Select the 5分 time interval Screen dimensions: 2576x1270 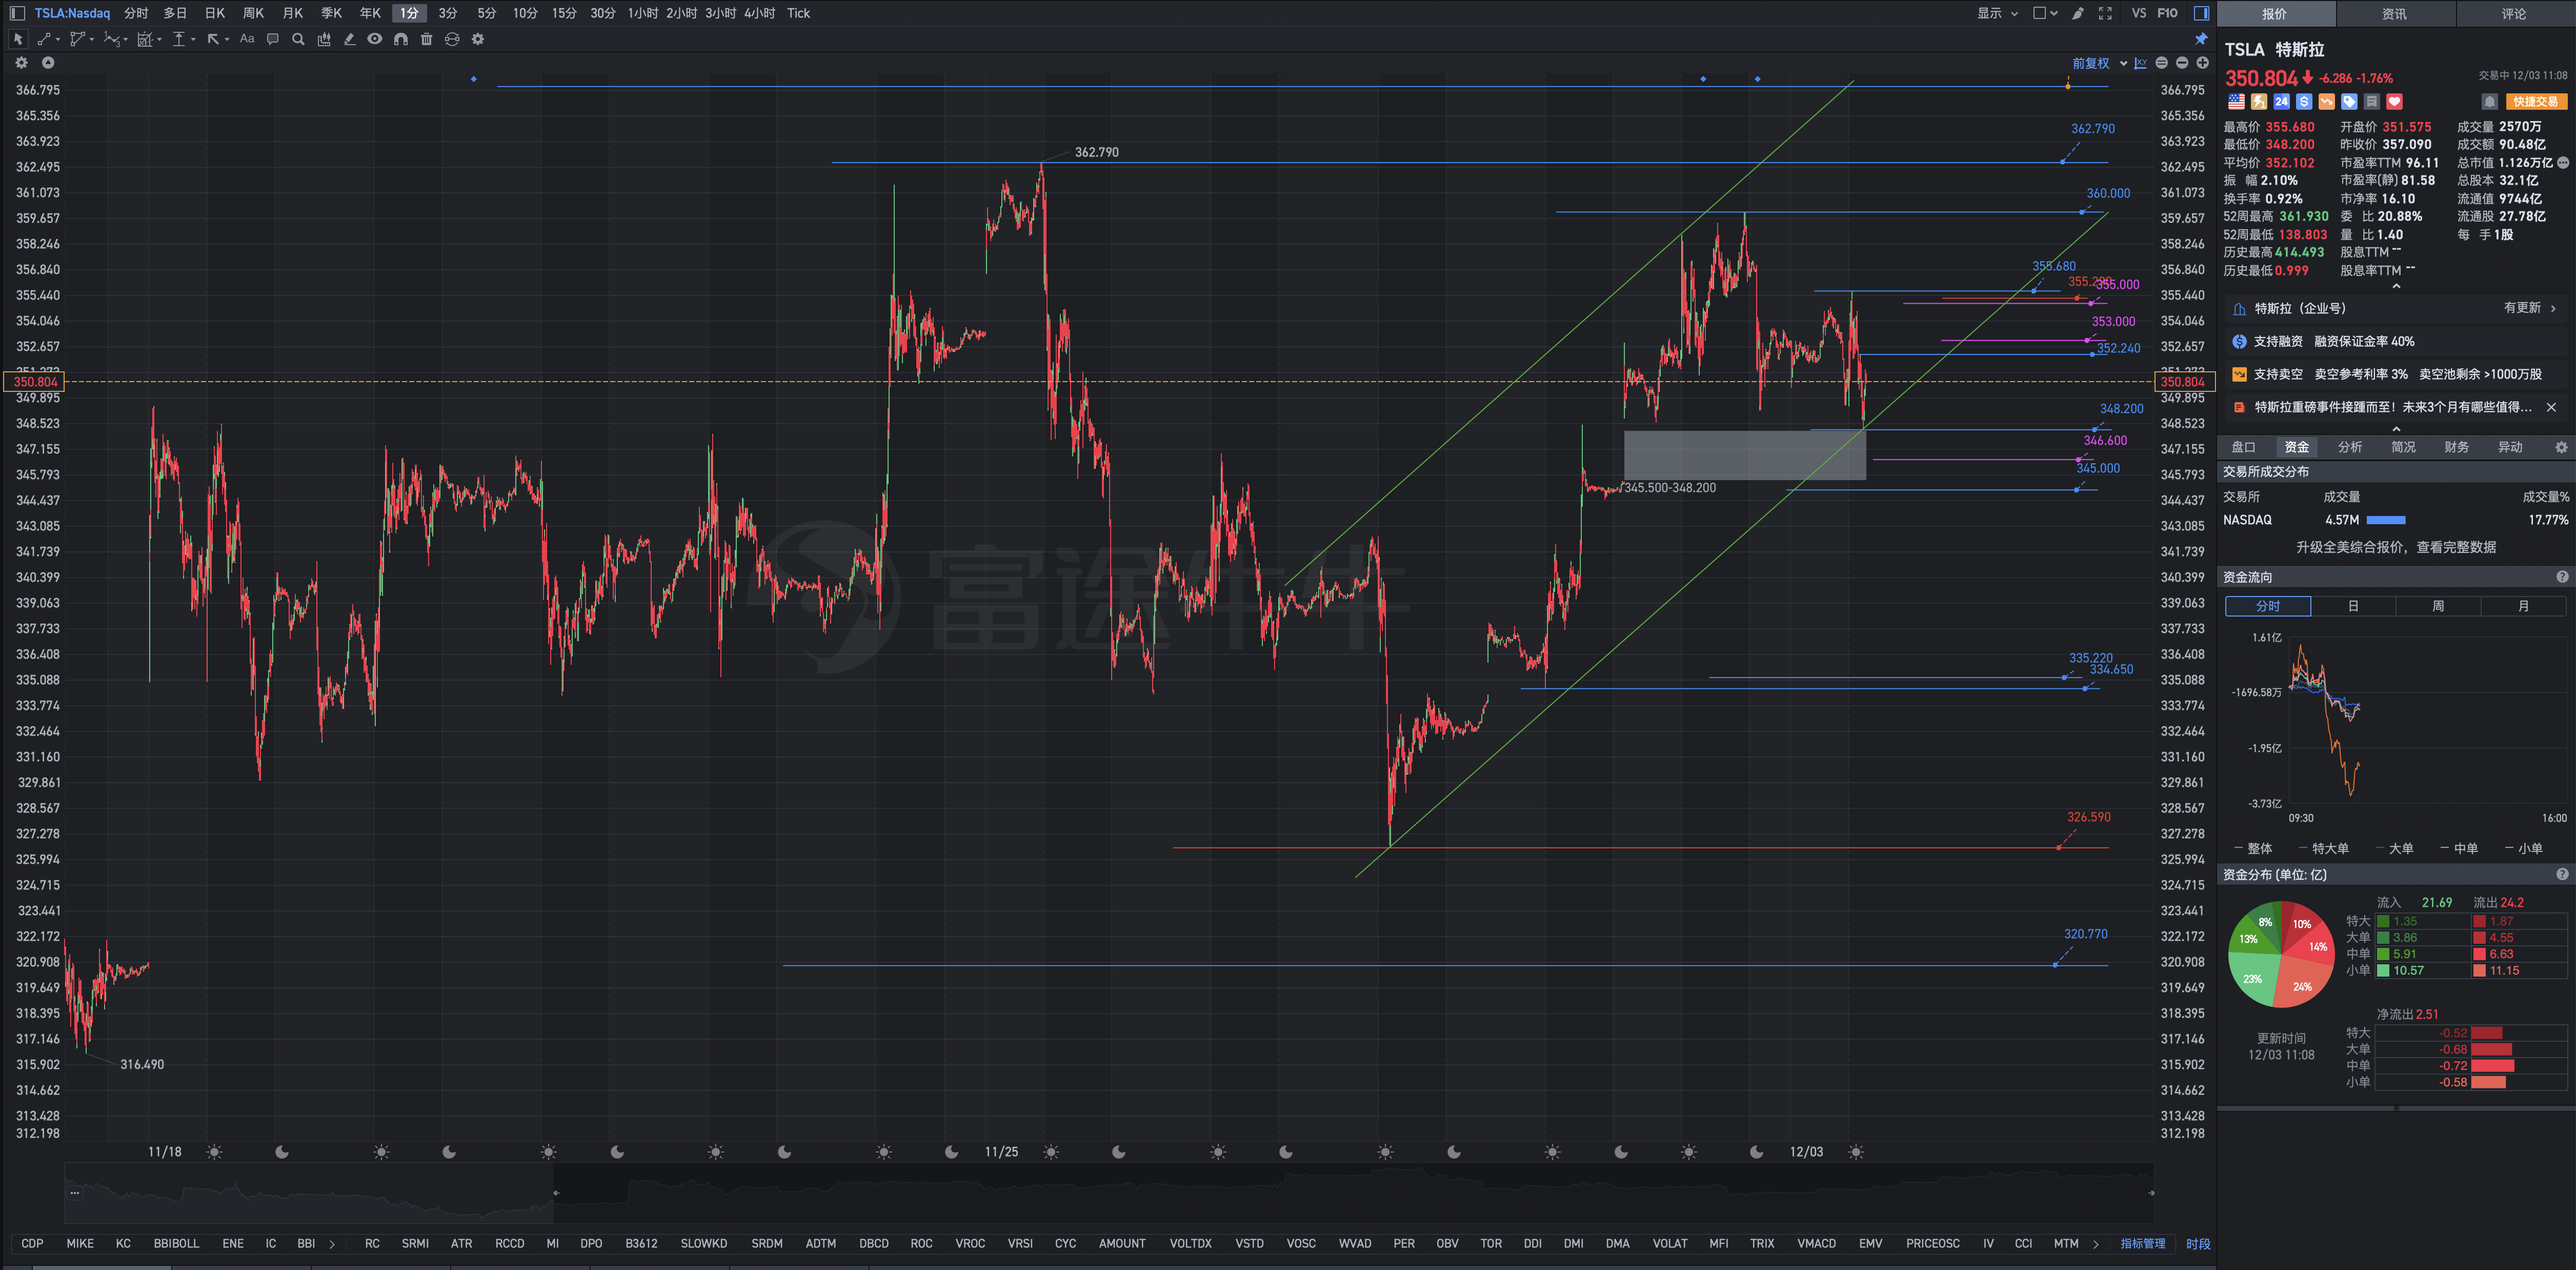tap(486, 13)
